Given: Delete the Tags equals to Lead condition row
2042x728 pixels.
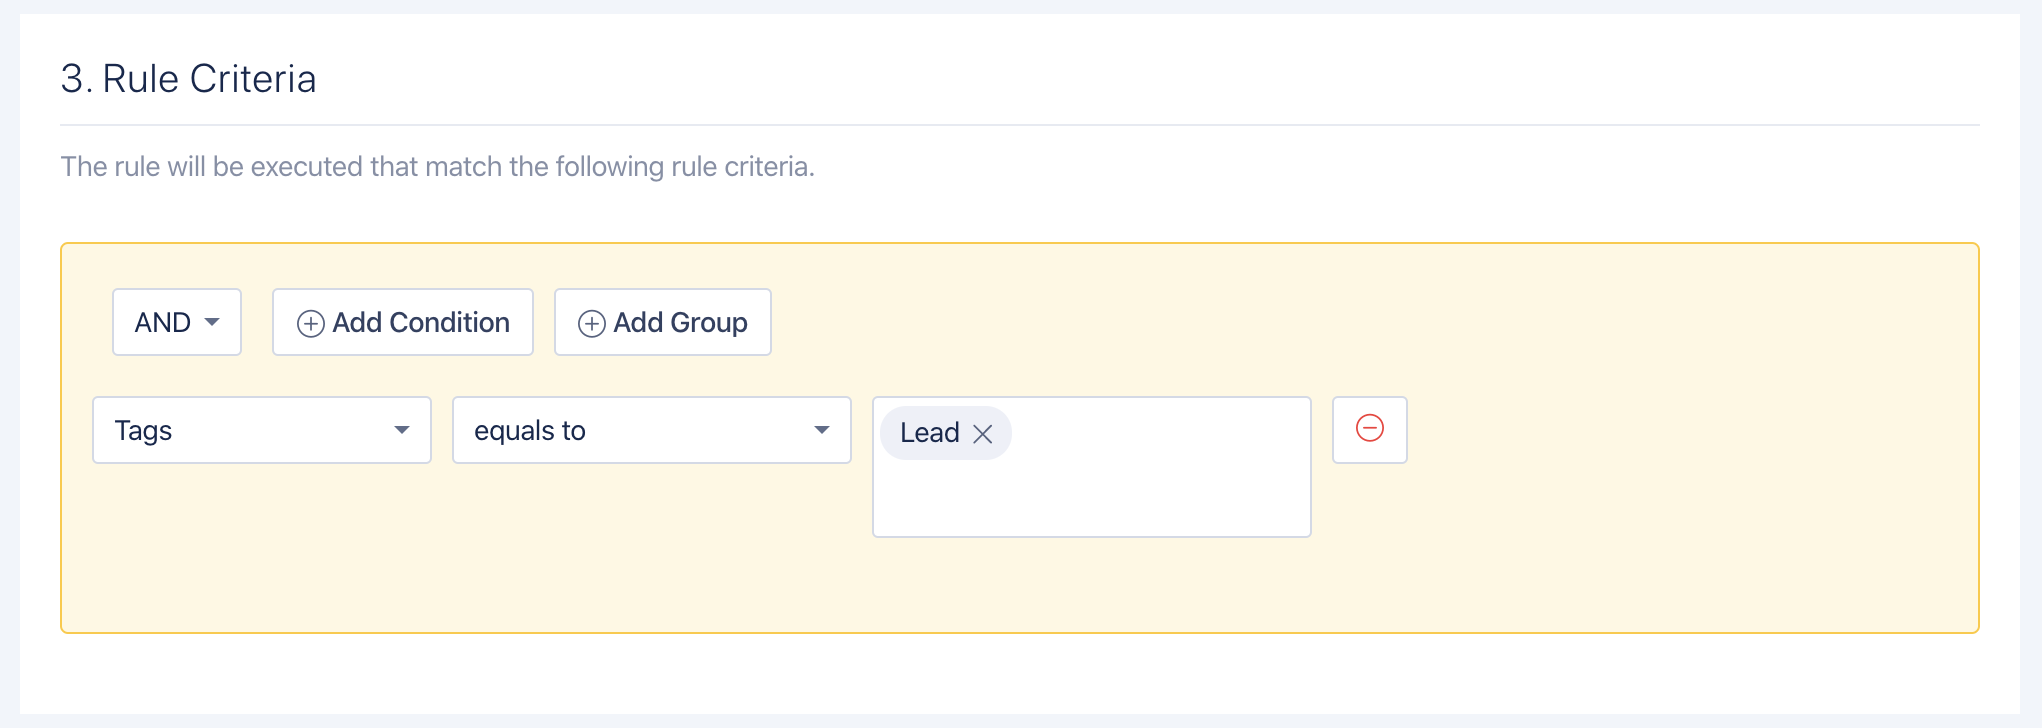Looking at the screenshot, I should pyautogui.click(x=1370, y=430).
